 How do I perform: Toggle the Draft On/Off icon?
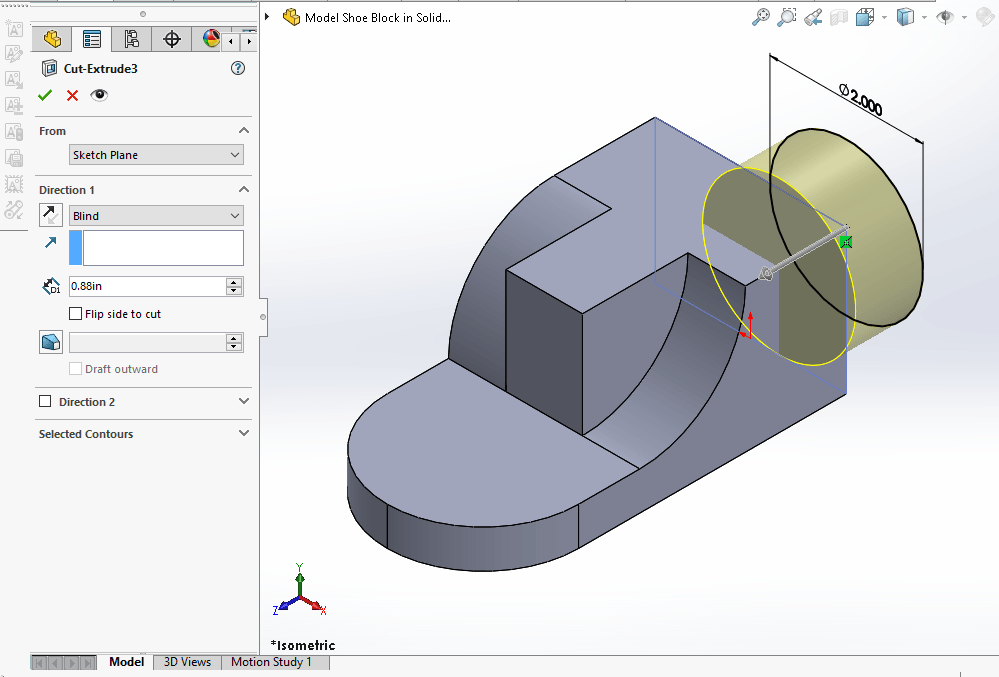click(51, 342)
